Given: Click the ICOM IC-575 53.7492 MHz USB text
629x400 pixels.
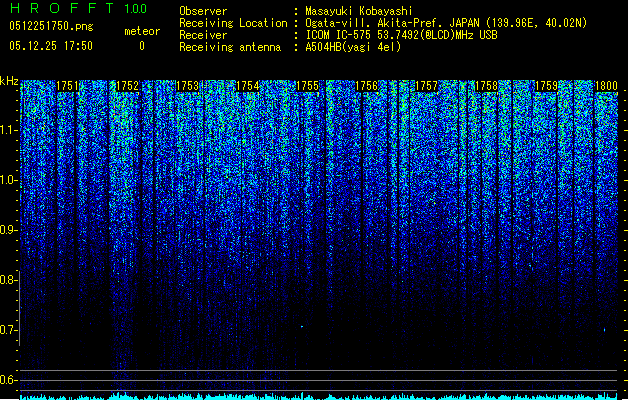Looking at the screenshot, I should point(402,35).
